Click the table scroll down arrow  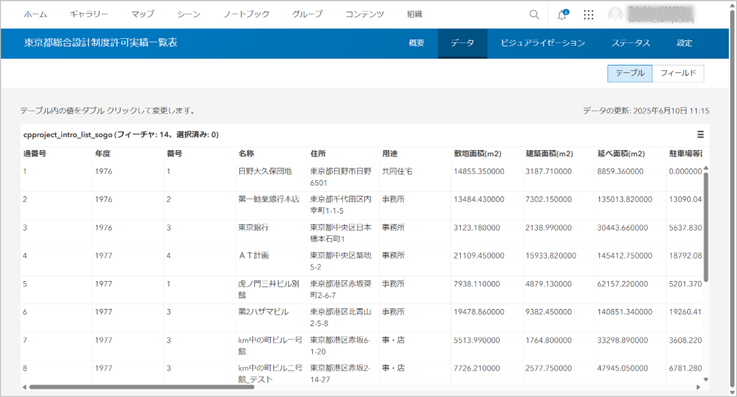706,379
